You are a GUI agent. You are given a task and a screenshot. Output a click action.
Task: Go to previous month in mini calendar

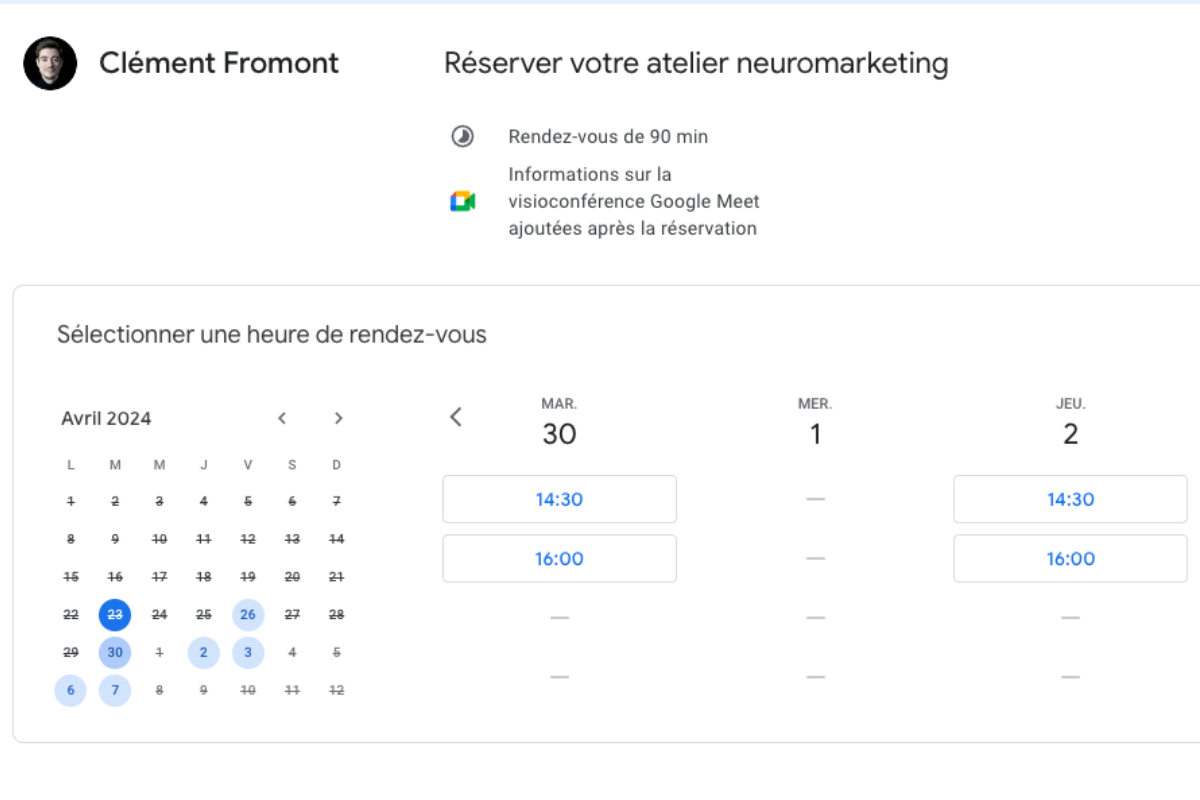tap(282, 418)
